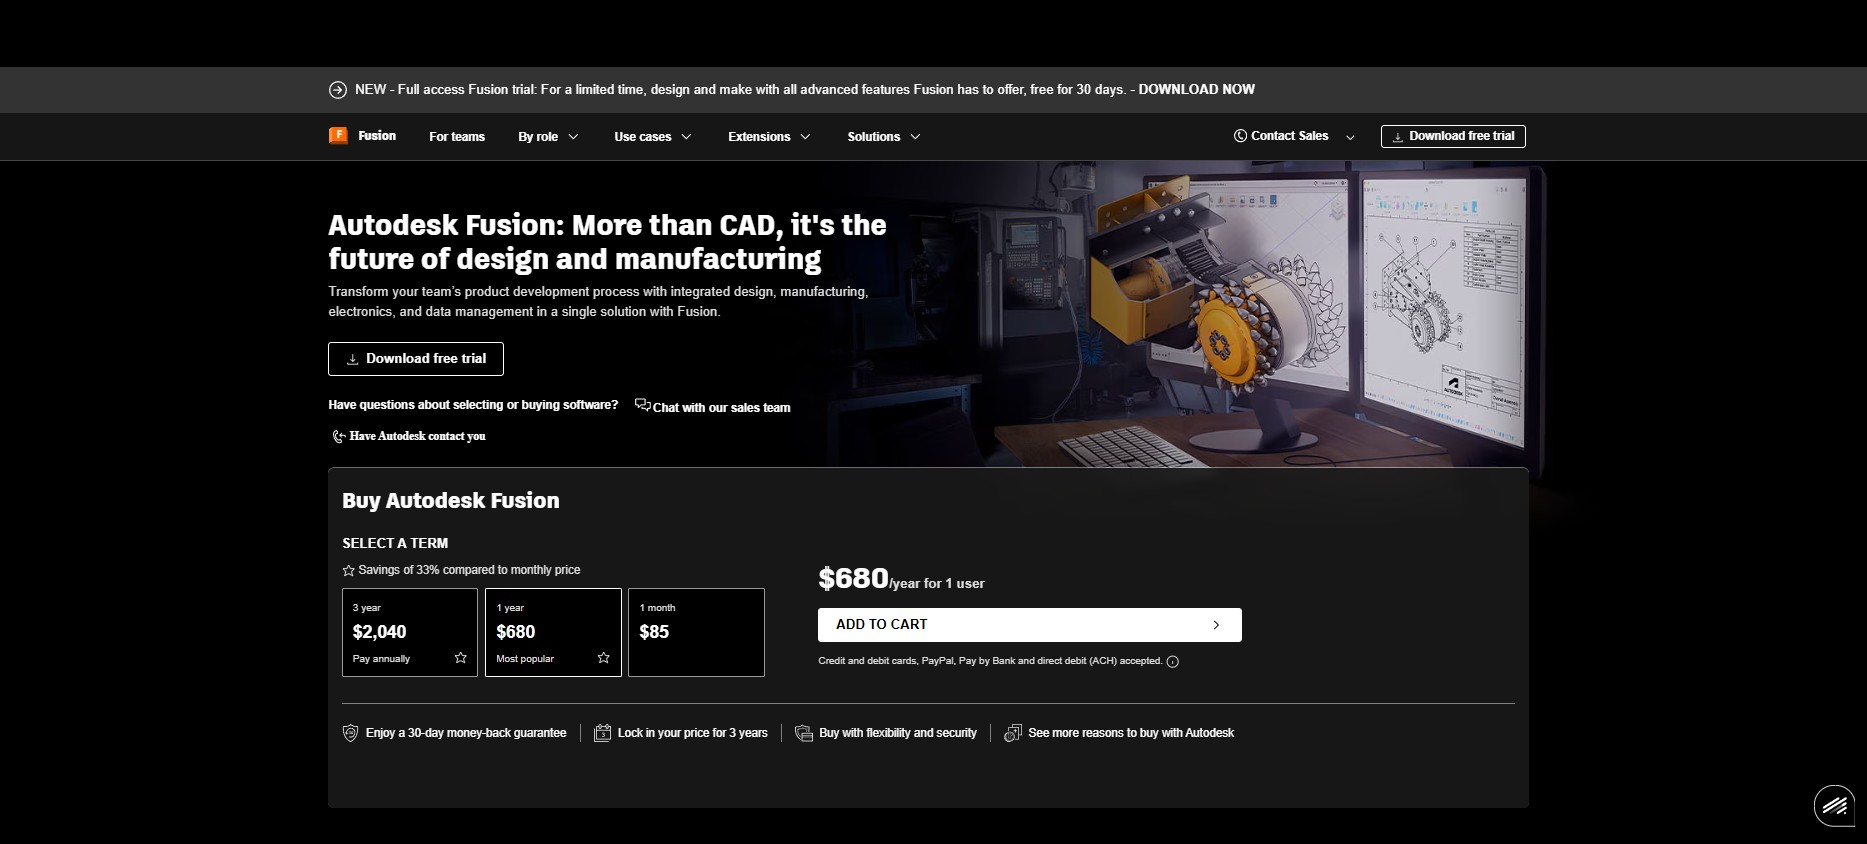Click the DOWNLOAD NOW banner link
This screenshot has width=1867, height=844.
[1197, 90]
